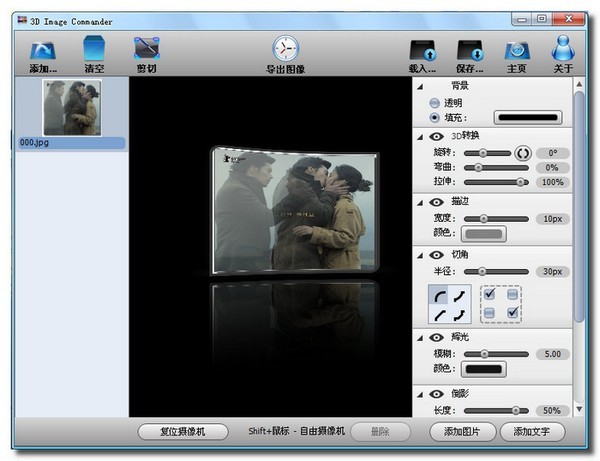Screen dimensions: 600x461
Task: Click the Add (添加) image icon
Action: coord(43,49)
